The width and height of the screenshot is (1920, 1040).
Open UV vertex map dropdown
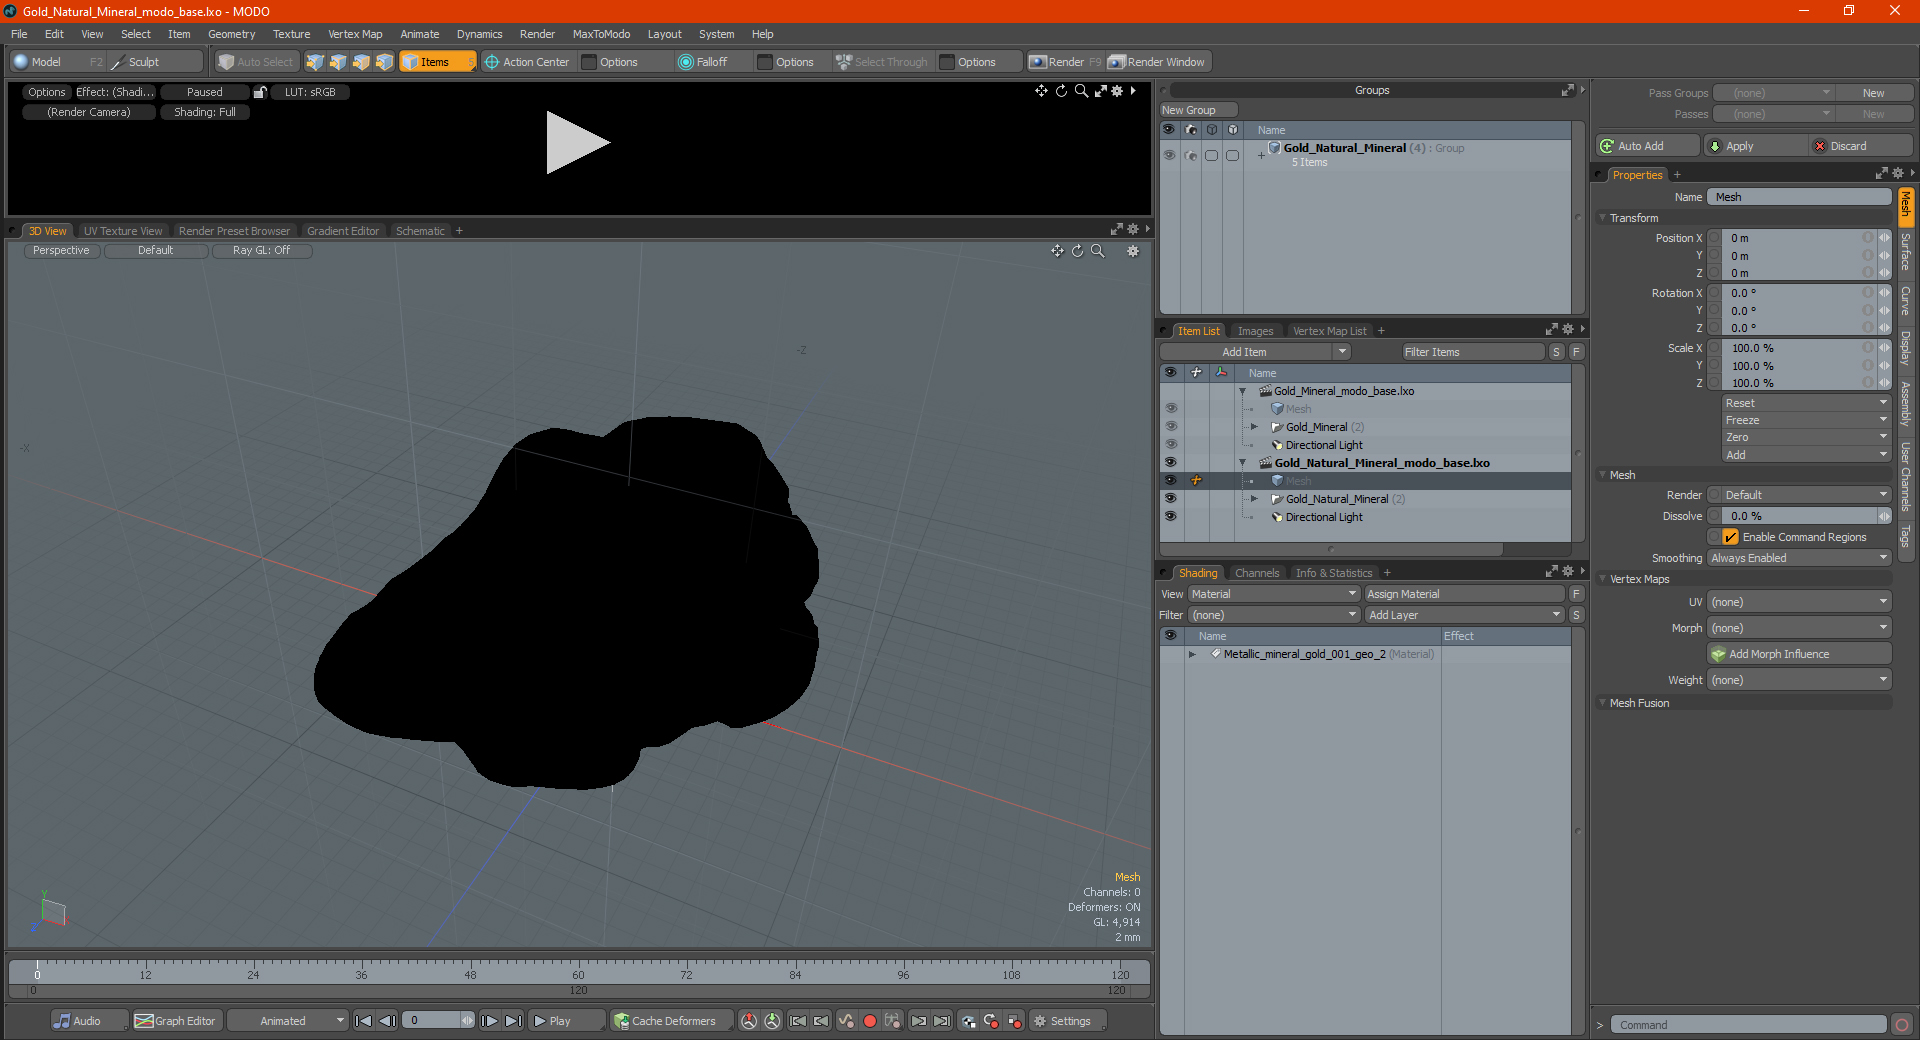click(x=1799, y=602)
